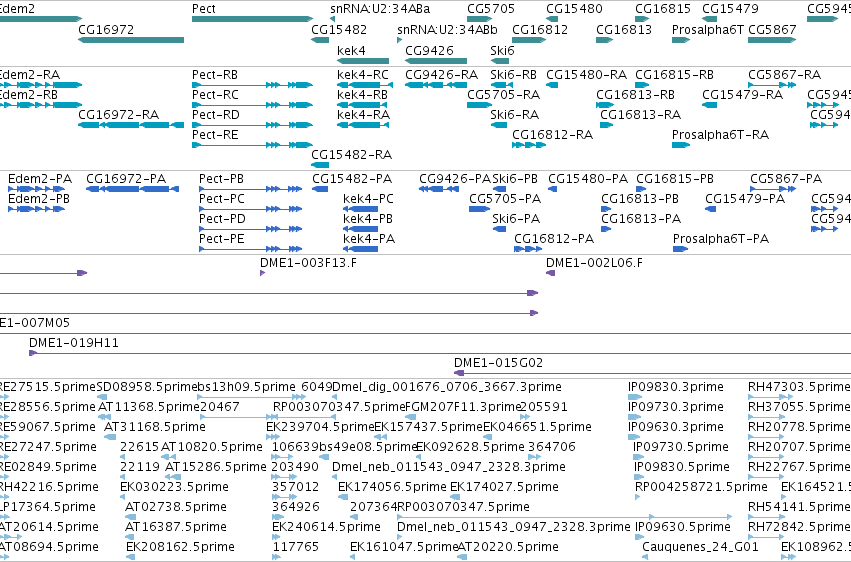Viewport: 851px width, 562px height.
Task: Select the CG5705-RA transcript label
Action: (x=504, y=94)
